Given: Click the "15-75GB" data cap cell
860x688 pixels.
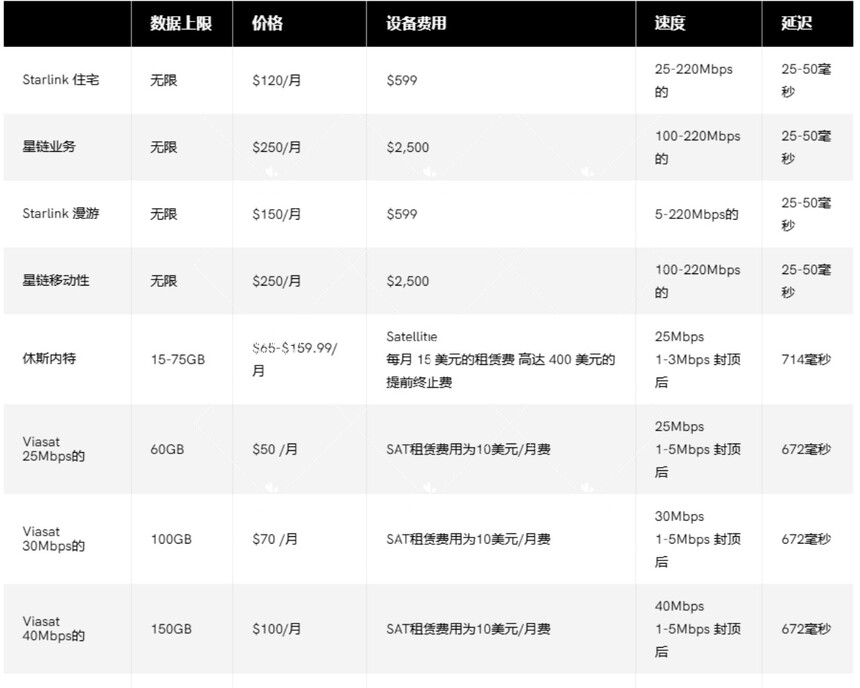Looking at the screenshot, I should pos(178,360).
